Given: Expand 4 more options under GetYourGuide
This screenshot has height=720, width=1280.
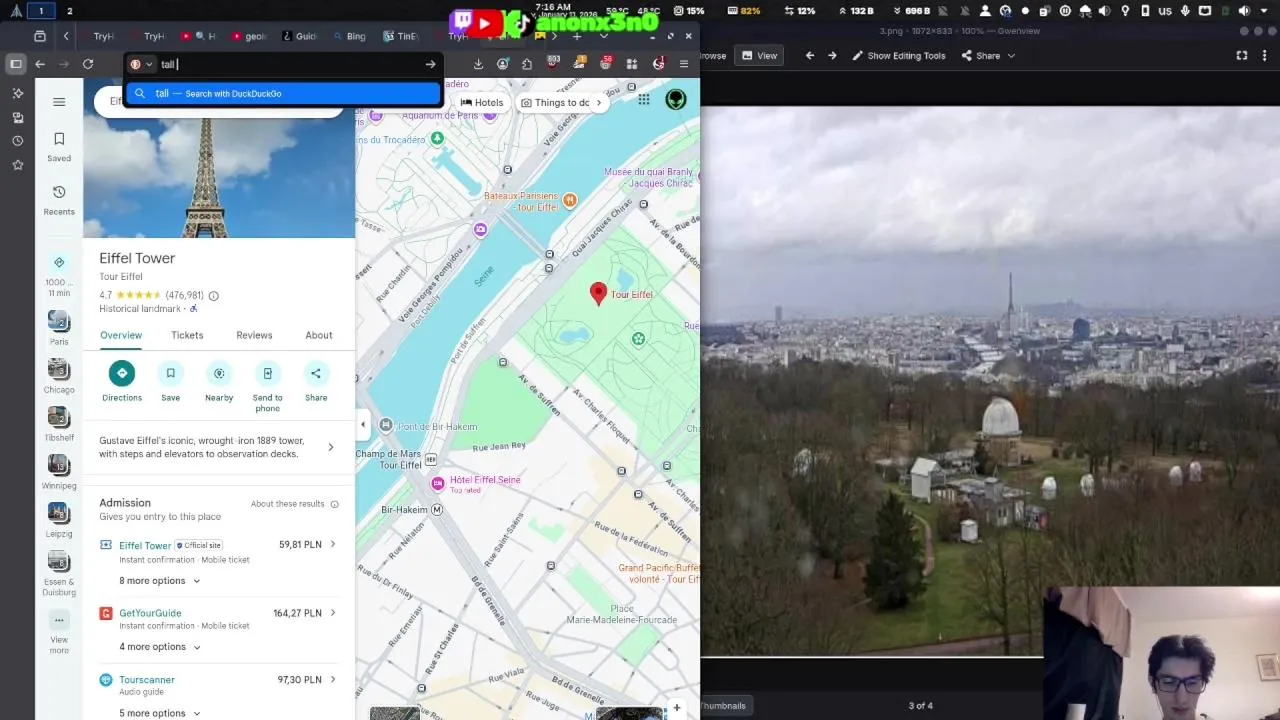Looking at the screenshot, I should click(159, 647).
